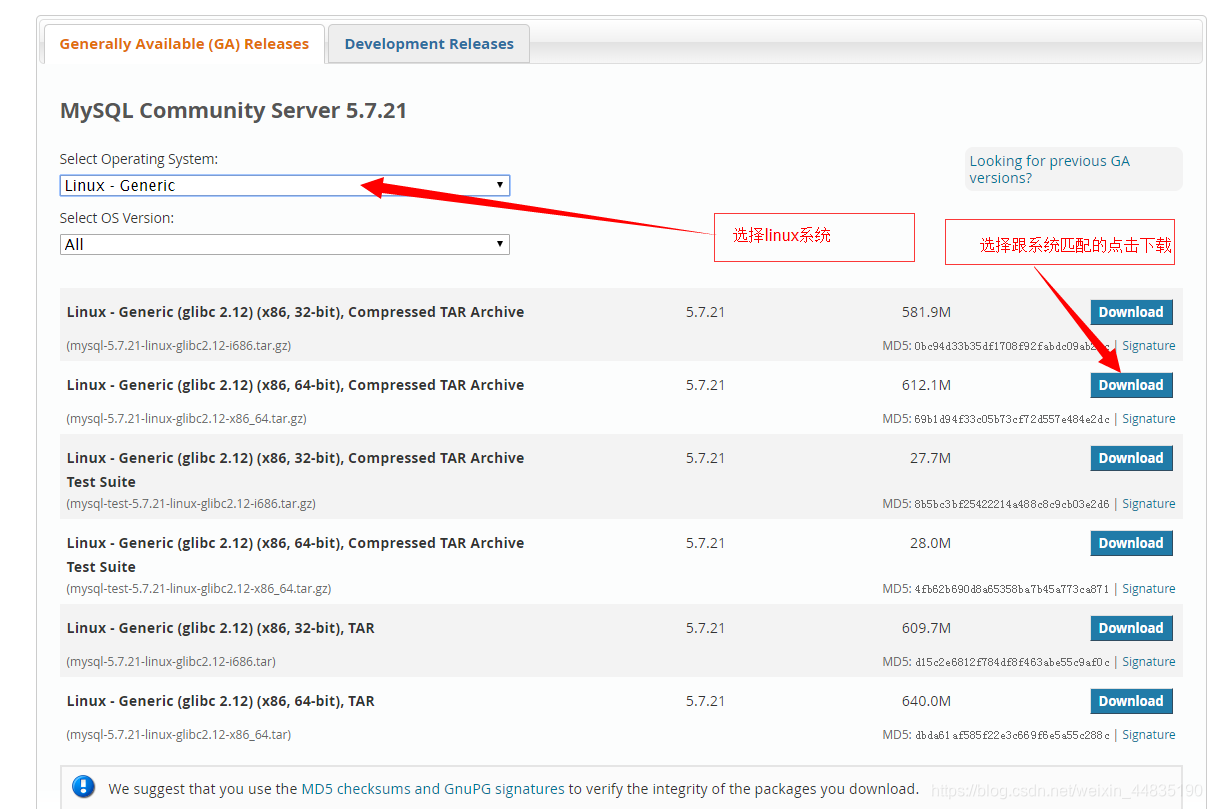1212x809 pixels.
Task: Click filename mysql-test-5.7.21-linux-glibc2.12-x86_64.tar.gz
Action: click(x=199, y=589)
